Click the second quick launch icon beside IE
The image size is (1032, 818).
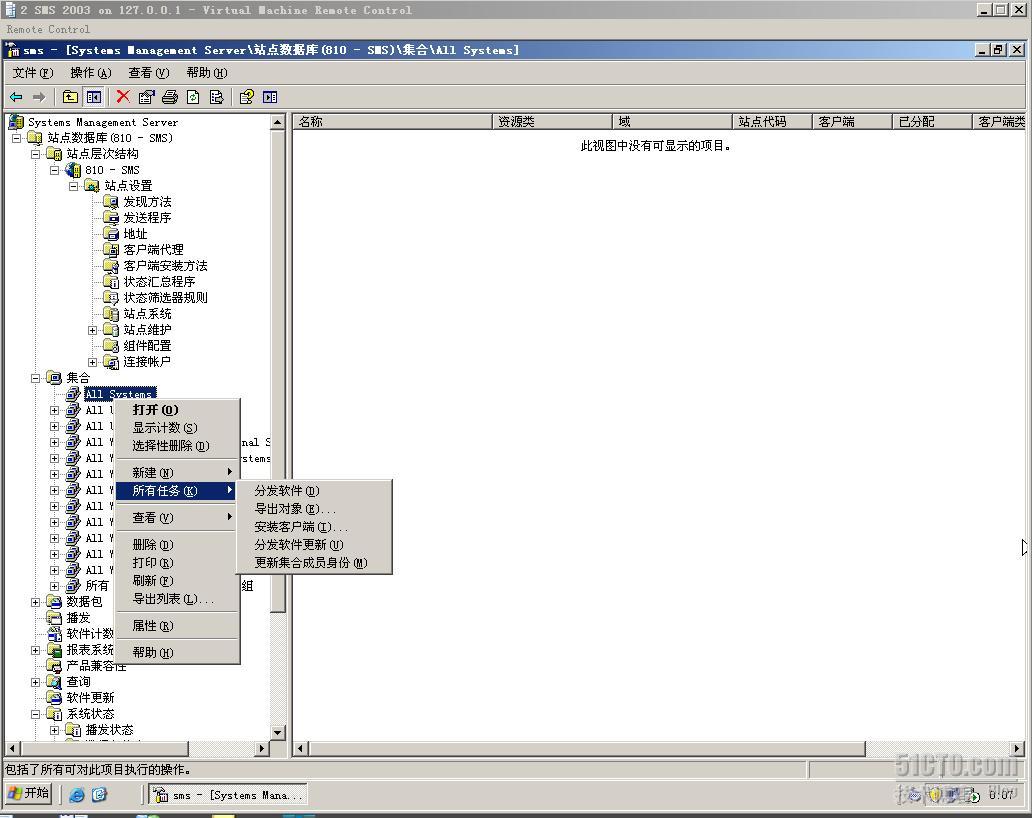(99, 794)
